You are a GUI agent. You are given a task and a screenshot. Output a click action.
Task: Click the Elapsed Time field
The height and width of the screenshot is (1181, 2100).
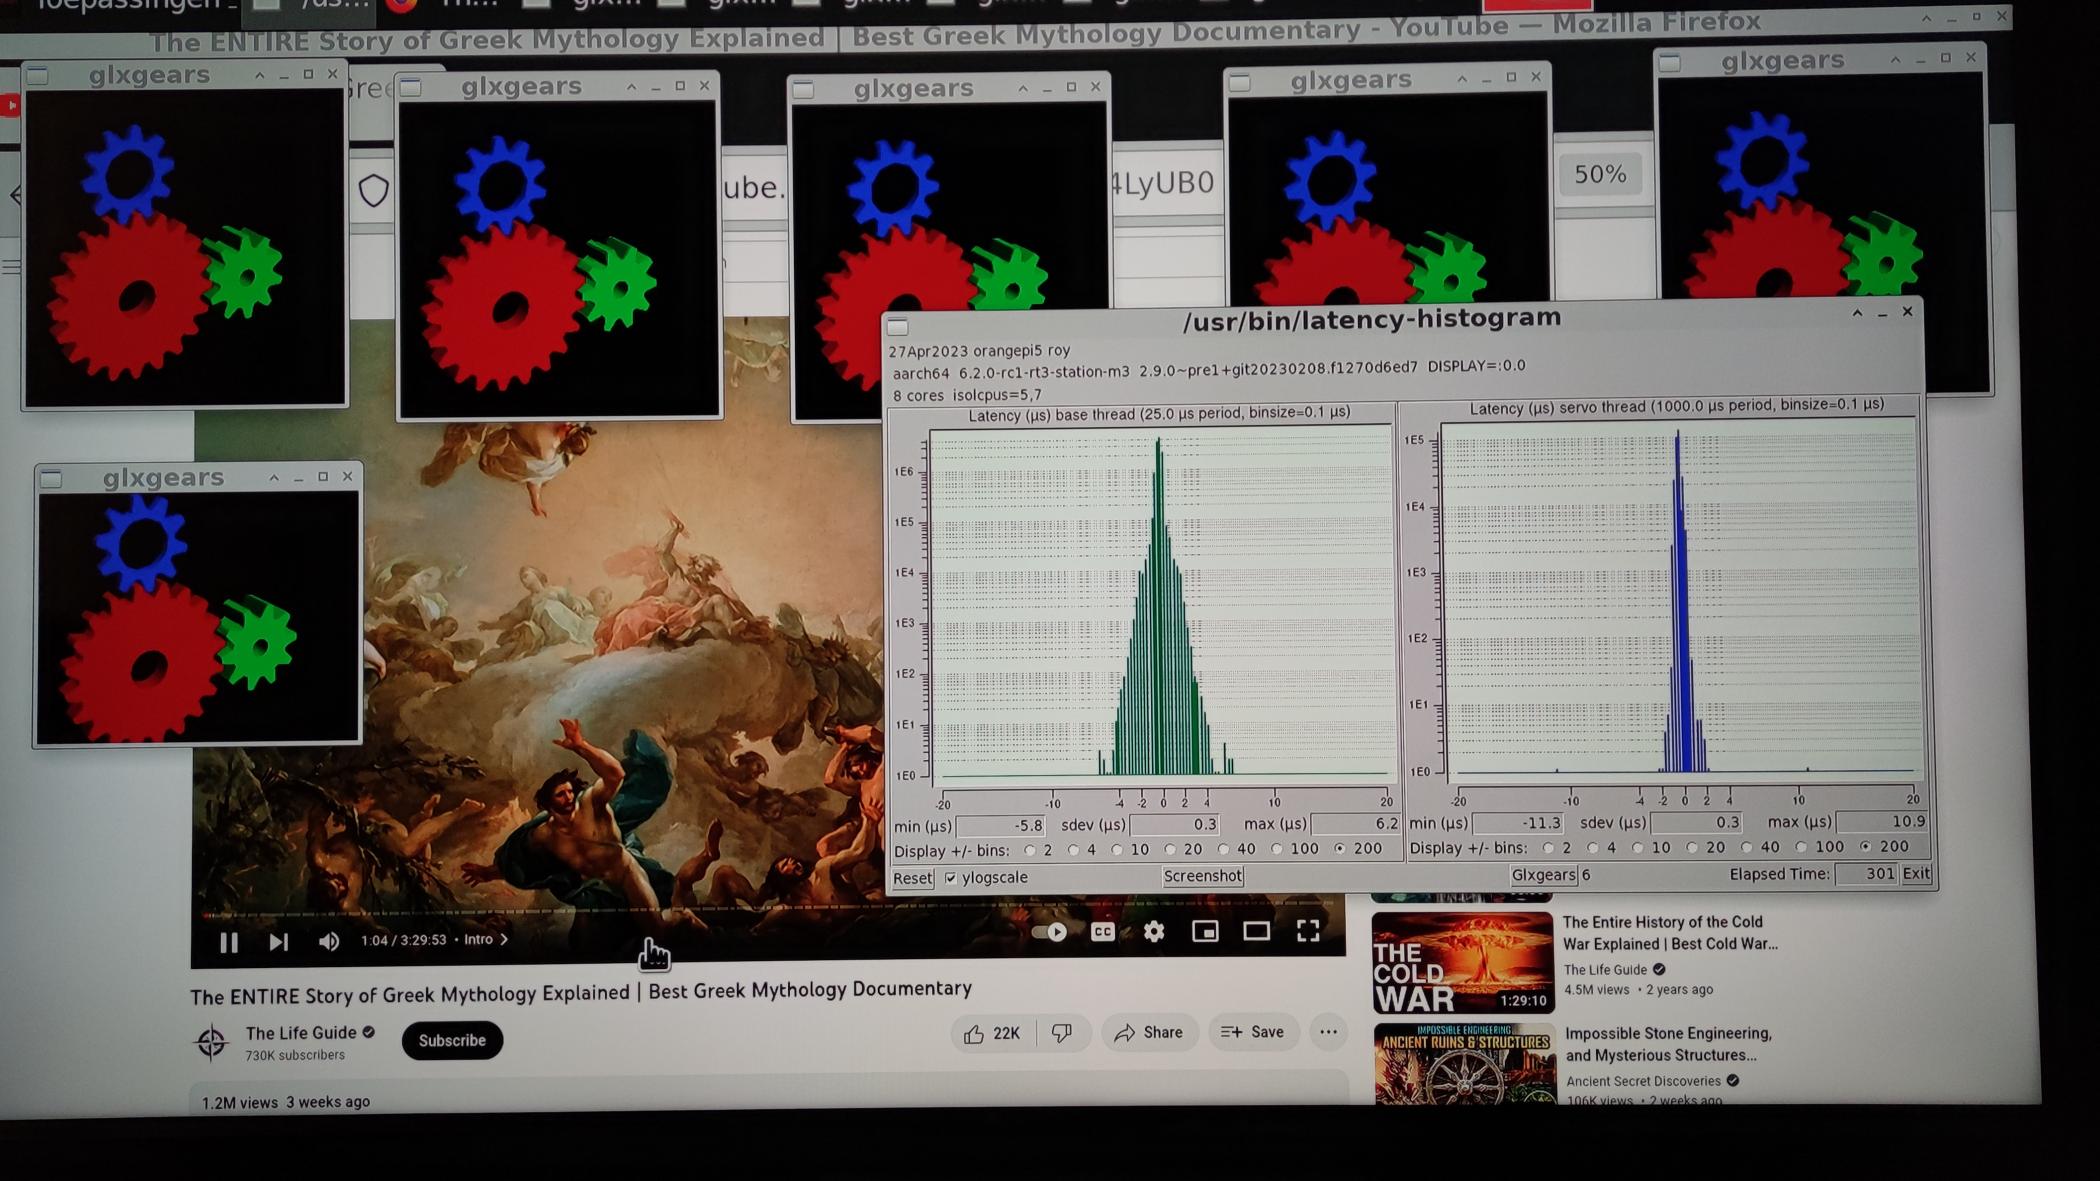click(x=1867, y=873)
